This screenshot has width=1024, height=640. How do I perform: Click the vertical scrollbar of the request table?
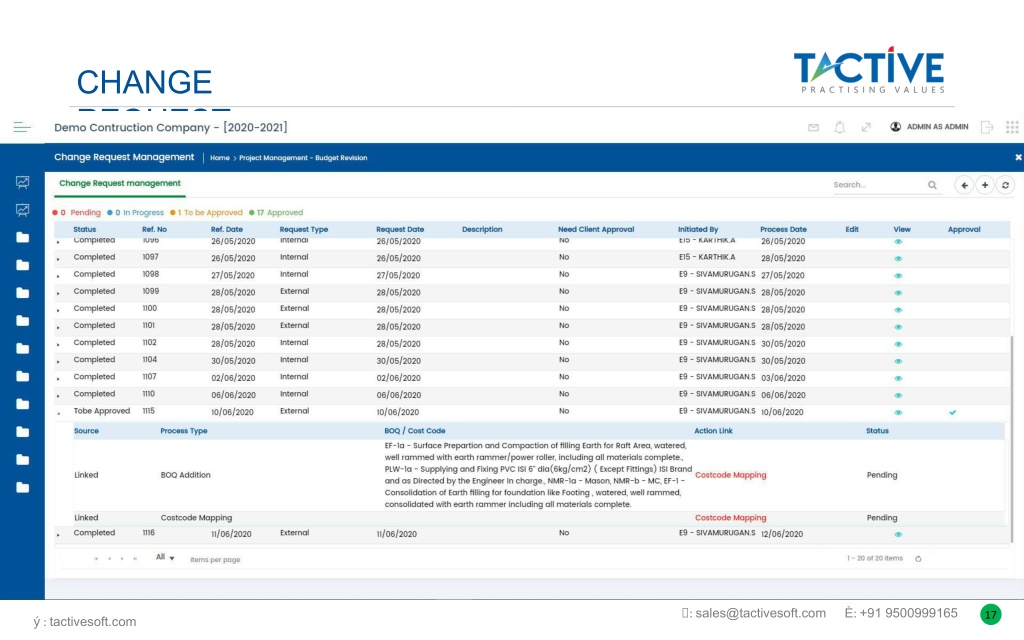(1012, 439)
